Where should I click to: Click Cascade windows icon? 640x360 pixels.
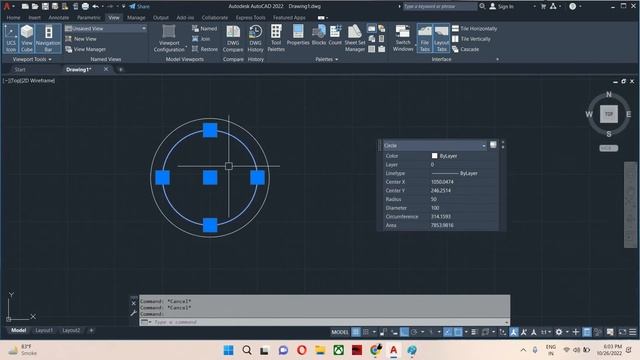pos(456,49)
